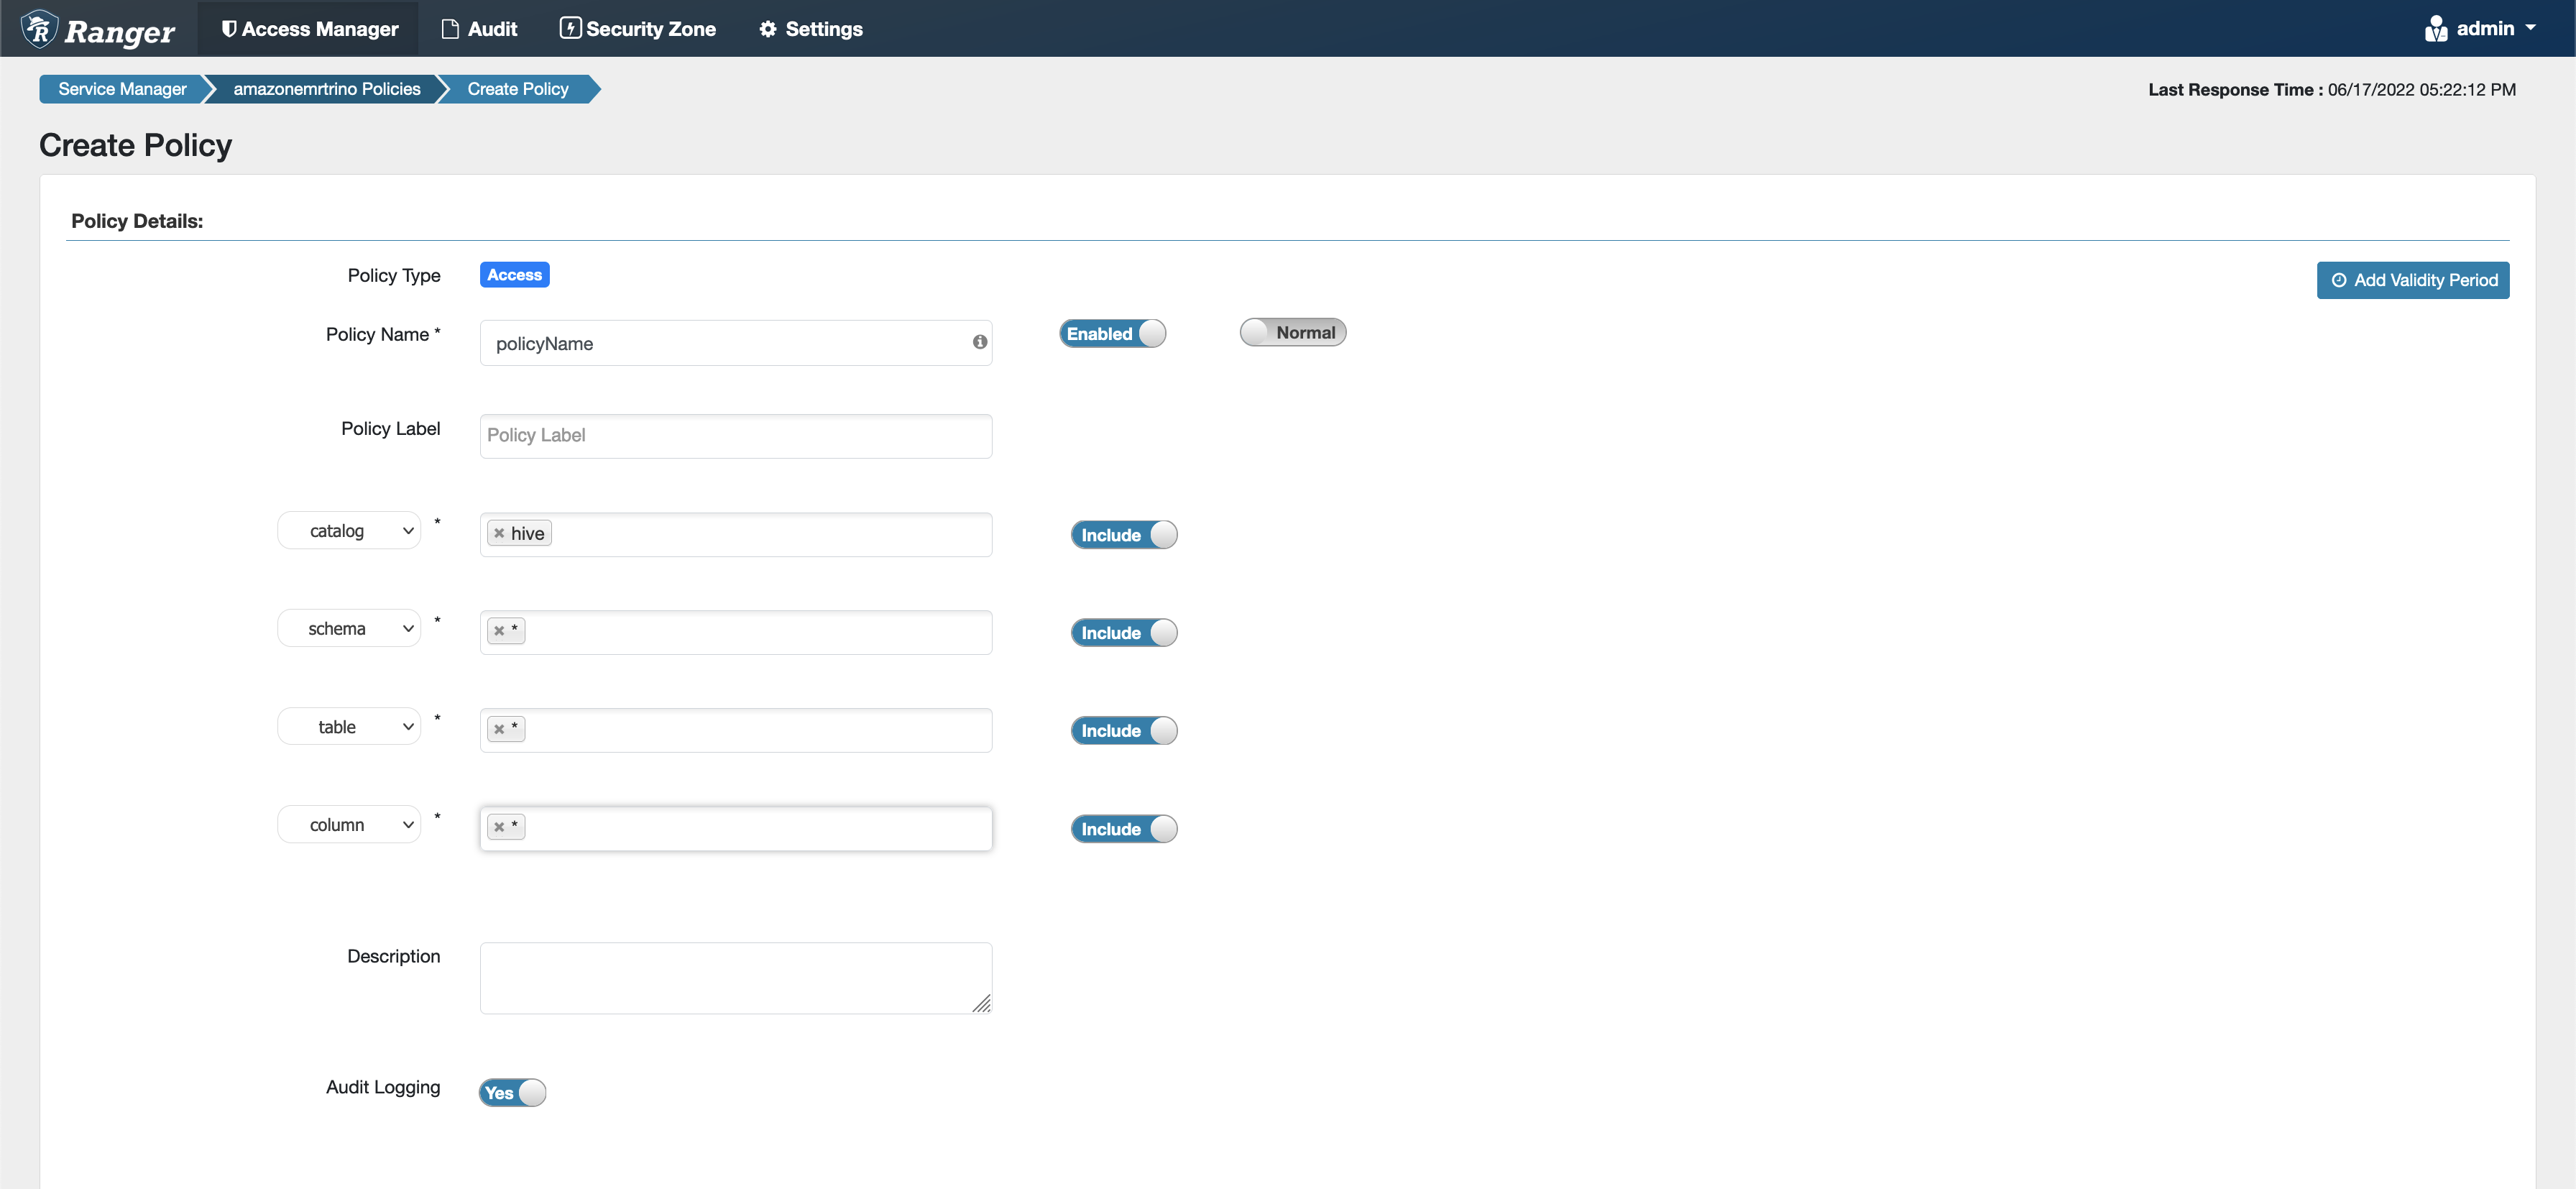Click the Settings gear icon
This screenshot has height=1189, width=2576.
[767, 28]
